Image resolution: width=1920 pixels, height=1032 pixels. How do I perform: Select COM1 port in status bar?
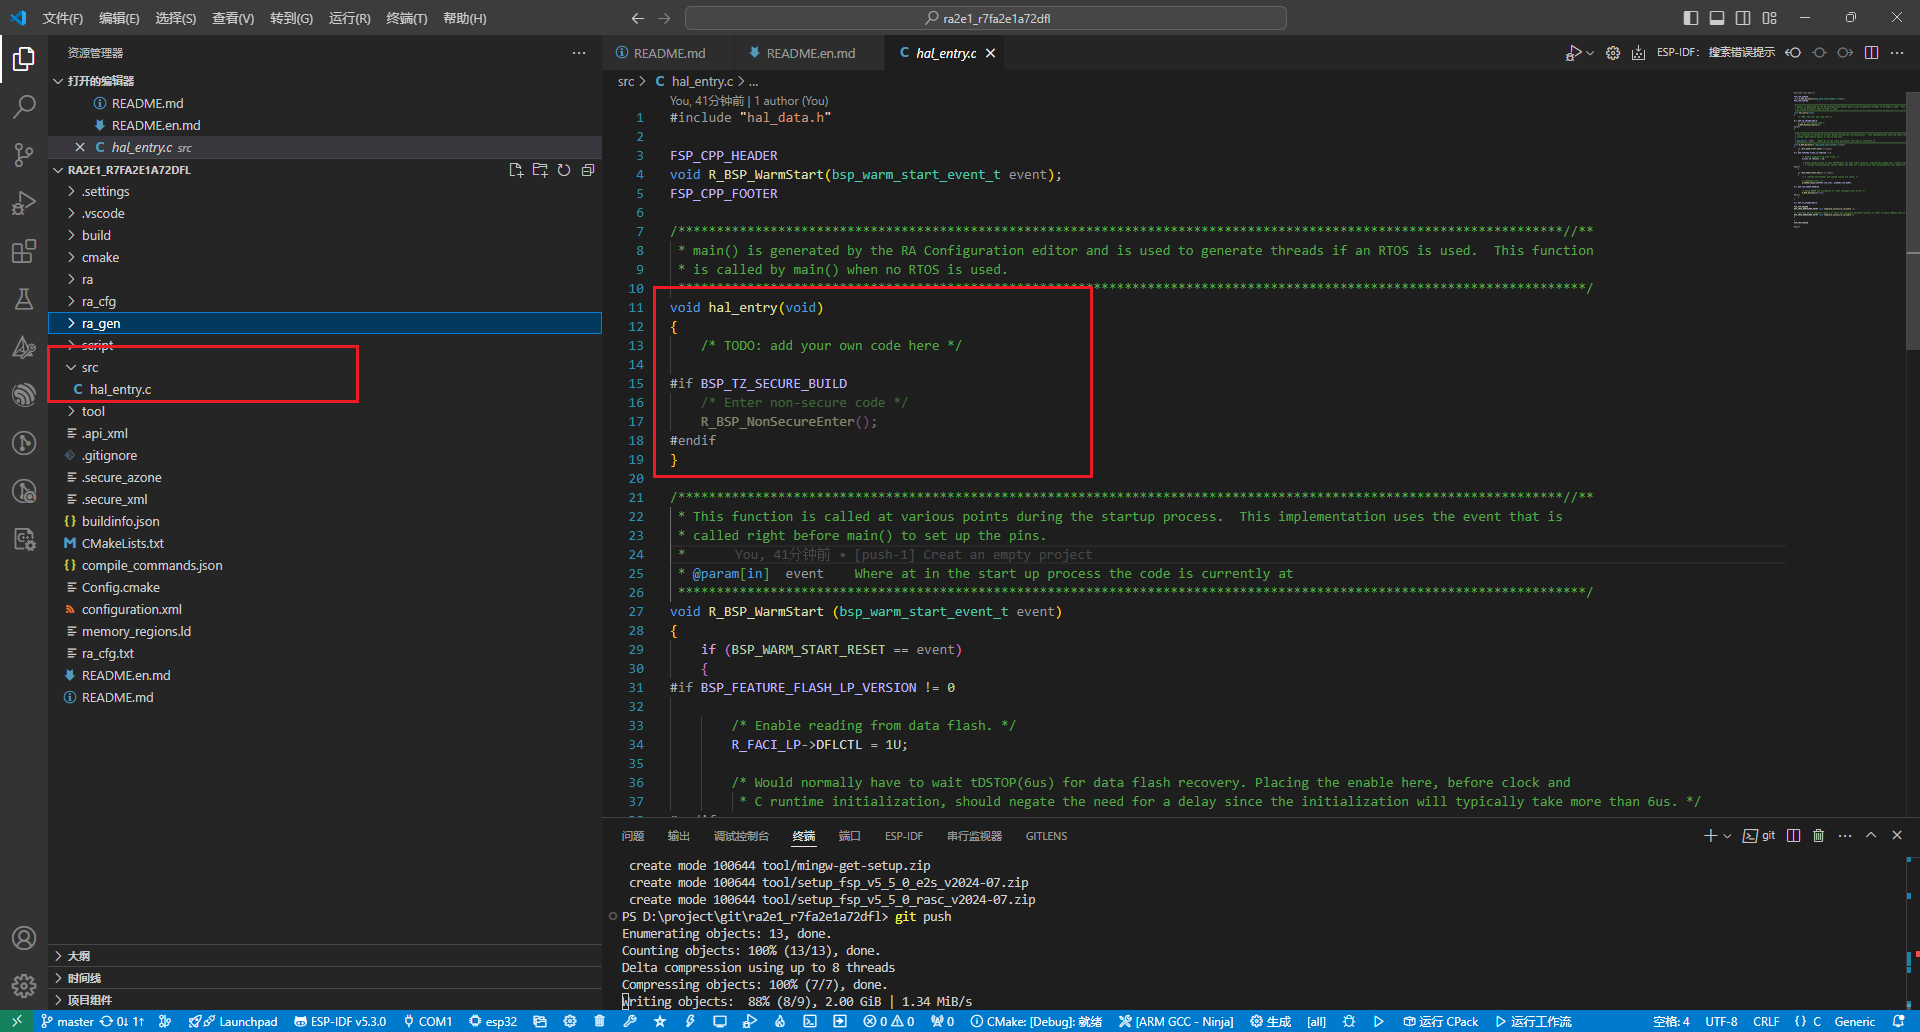(x=428, y=1021)
